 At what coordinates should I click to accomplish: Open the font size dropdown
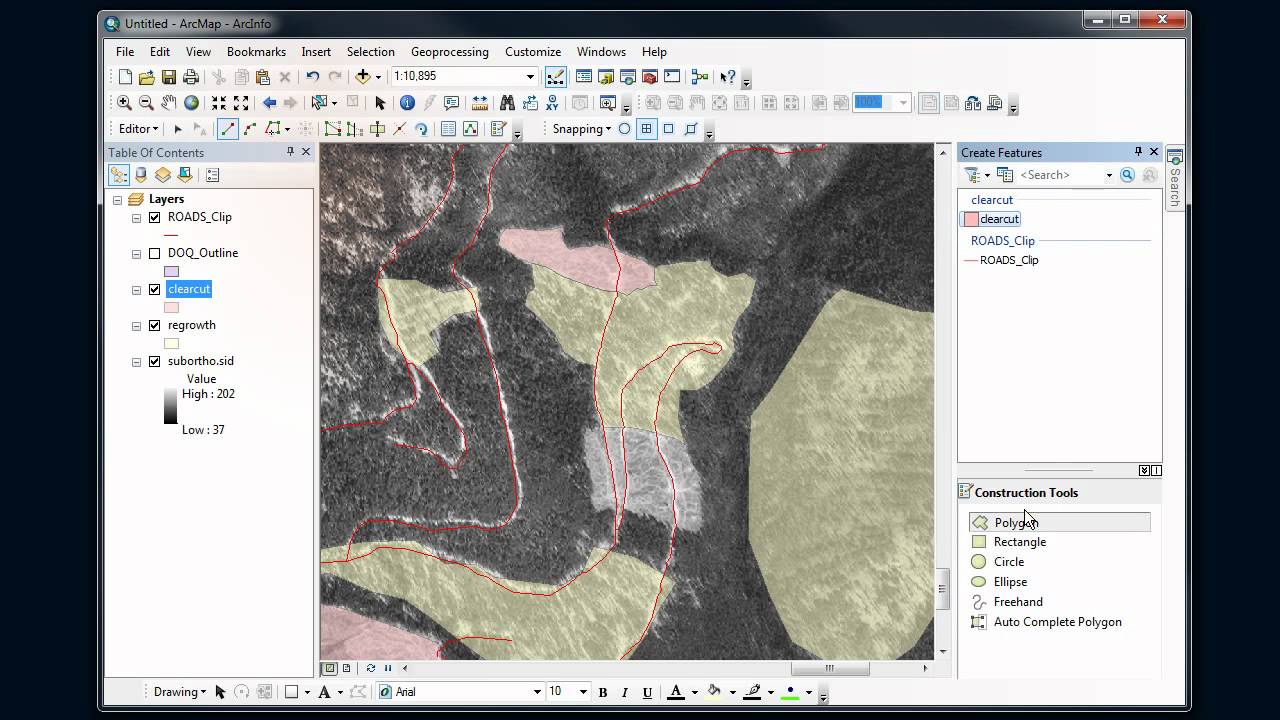[x=583, y=692]
